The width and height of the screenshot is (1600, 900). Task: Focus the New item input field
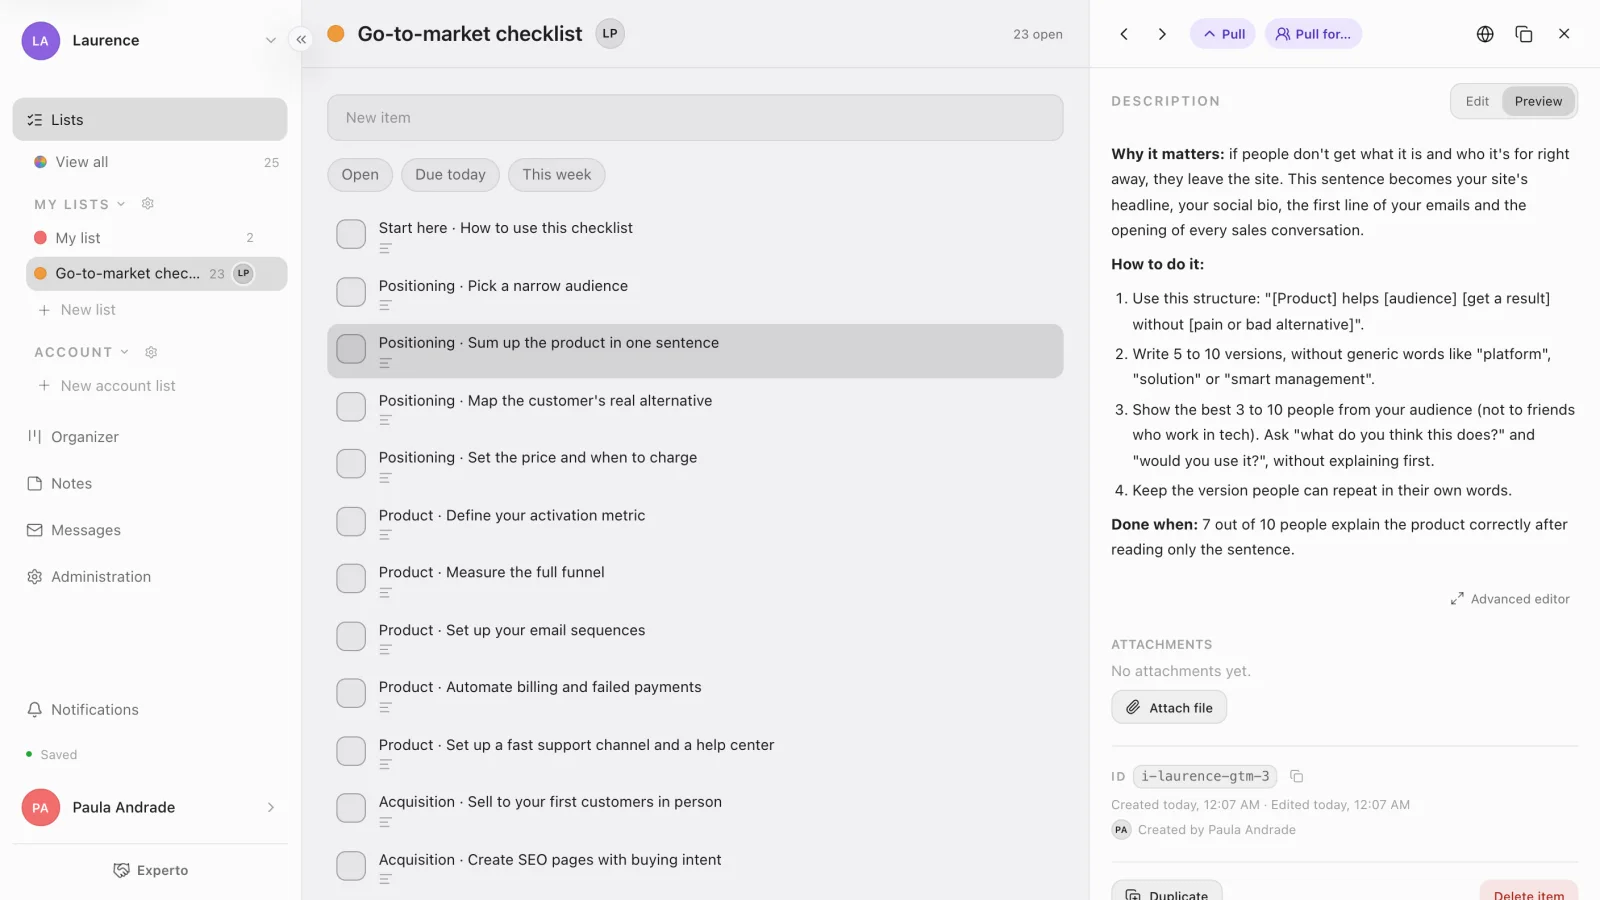pos(695,118)
